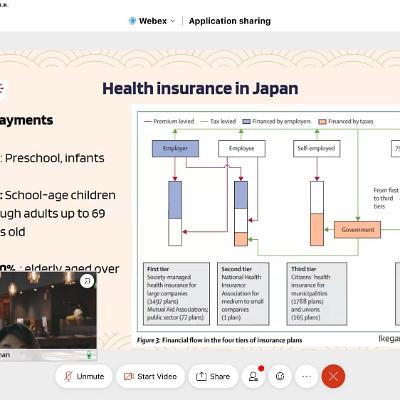Click the School-age children bullet text
This screenshot has height=400, width=400.
point(60,195)
